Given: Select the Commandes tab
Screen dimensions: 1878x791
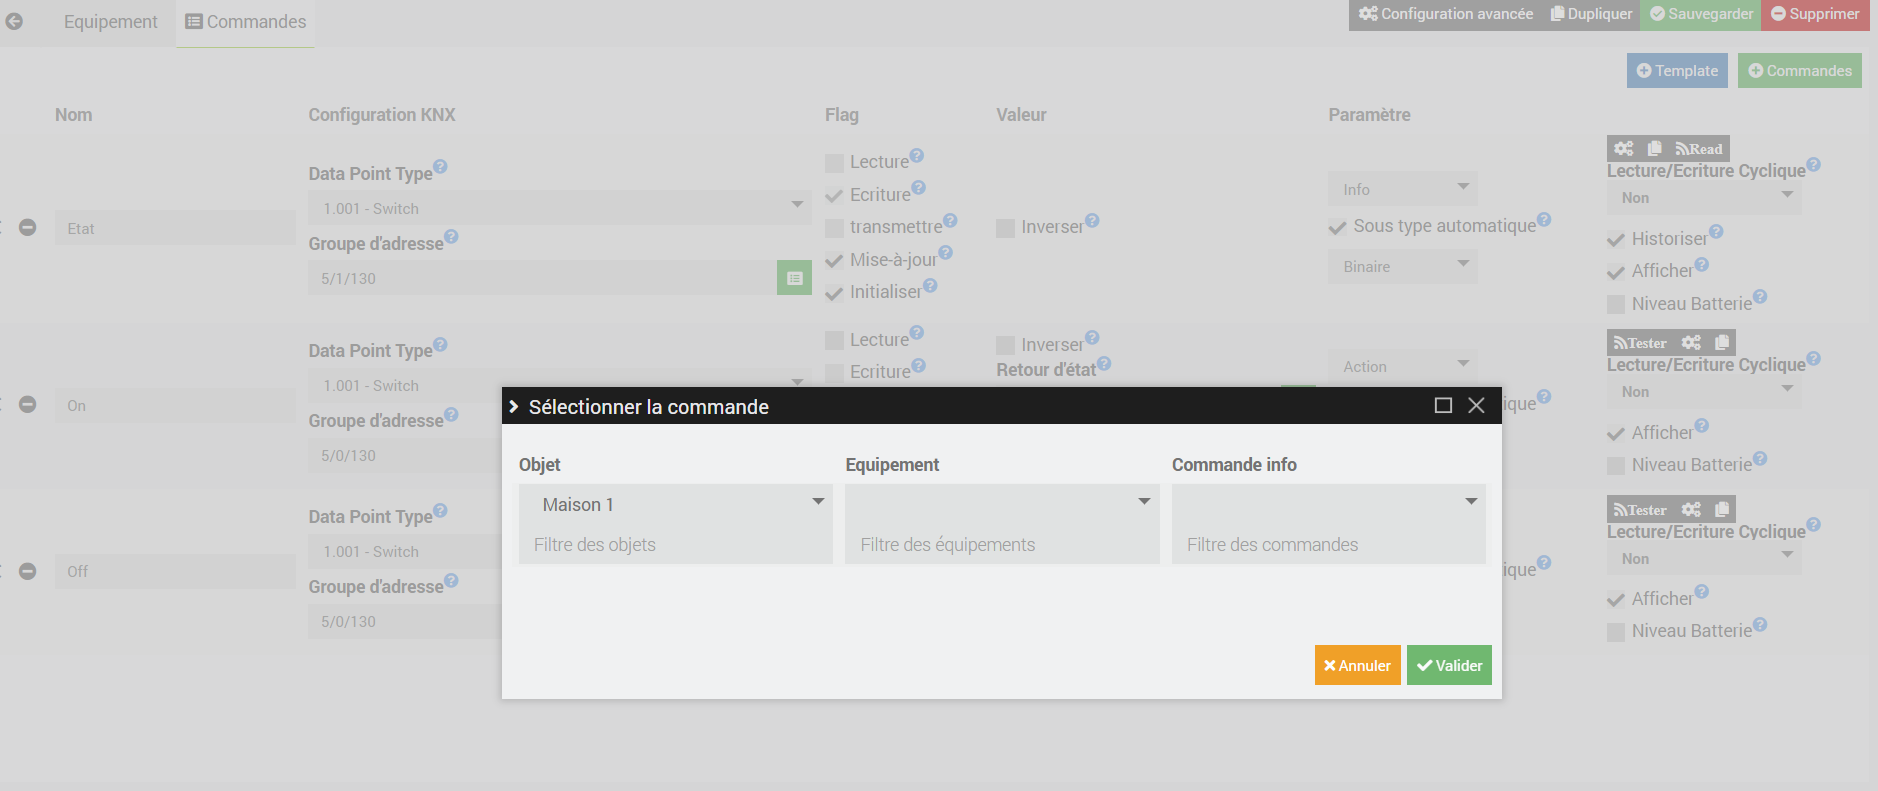Looking at the screenshot, I should [246, 22].
